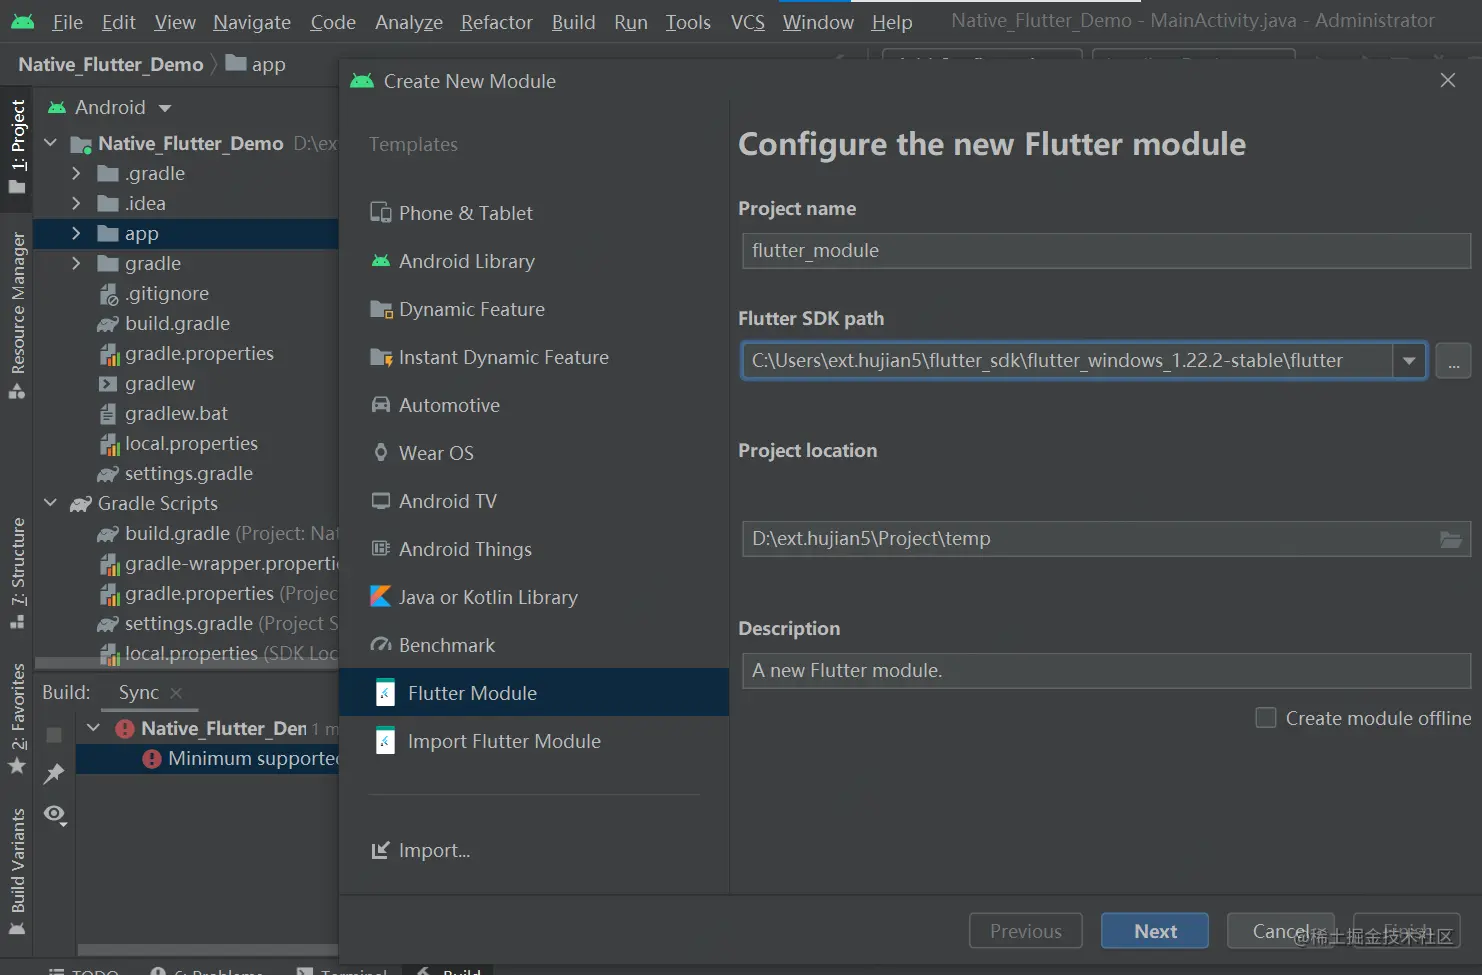
Task: Expand the .gradle folder
Action: tap(76, 173)
